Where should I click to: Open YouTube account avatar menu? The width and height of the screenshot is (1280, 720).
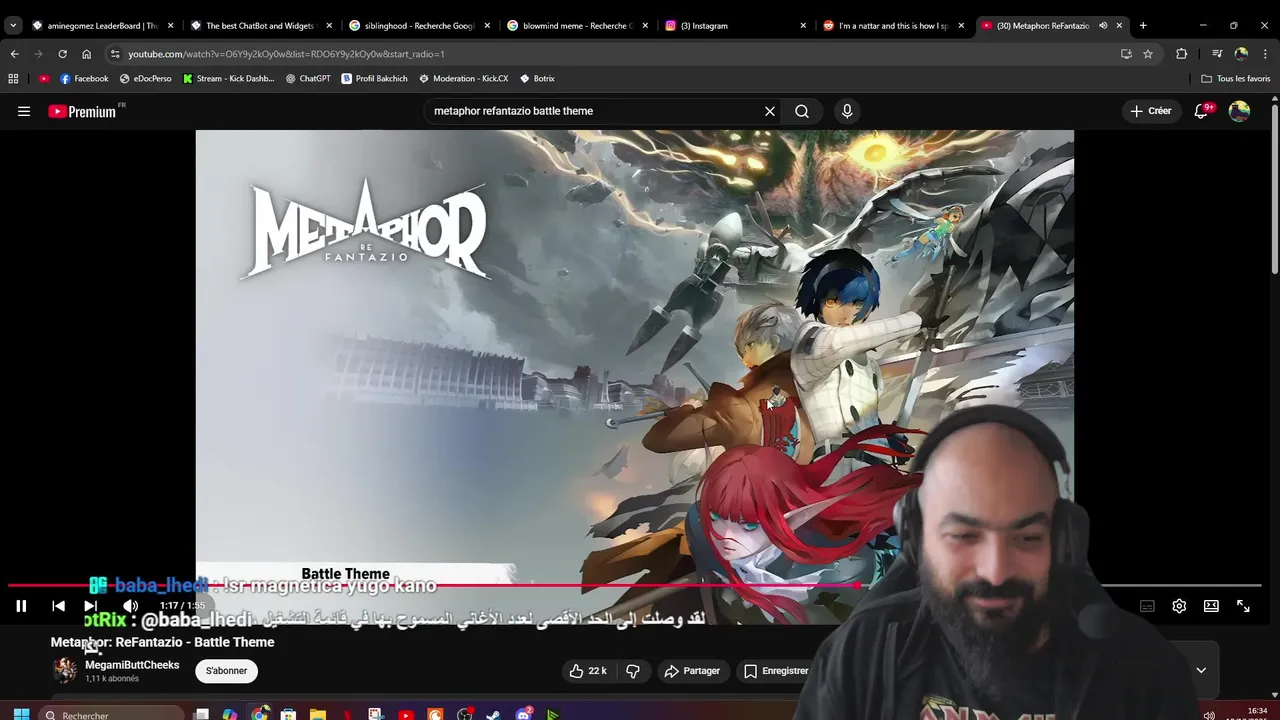(1240, 111)
